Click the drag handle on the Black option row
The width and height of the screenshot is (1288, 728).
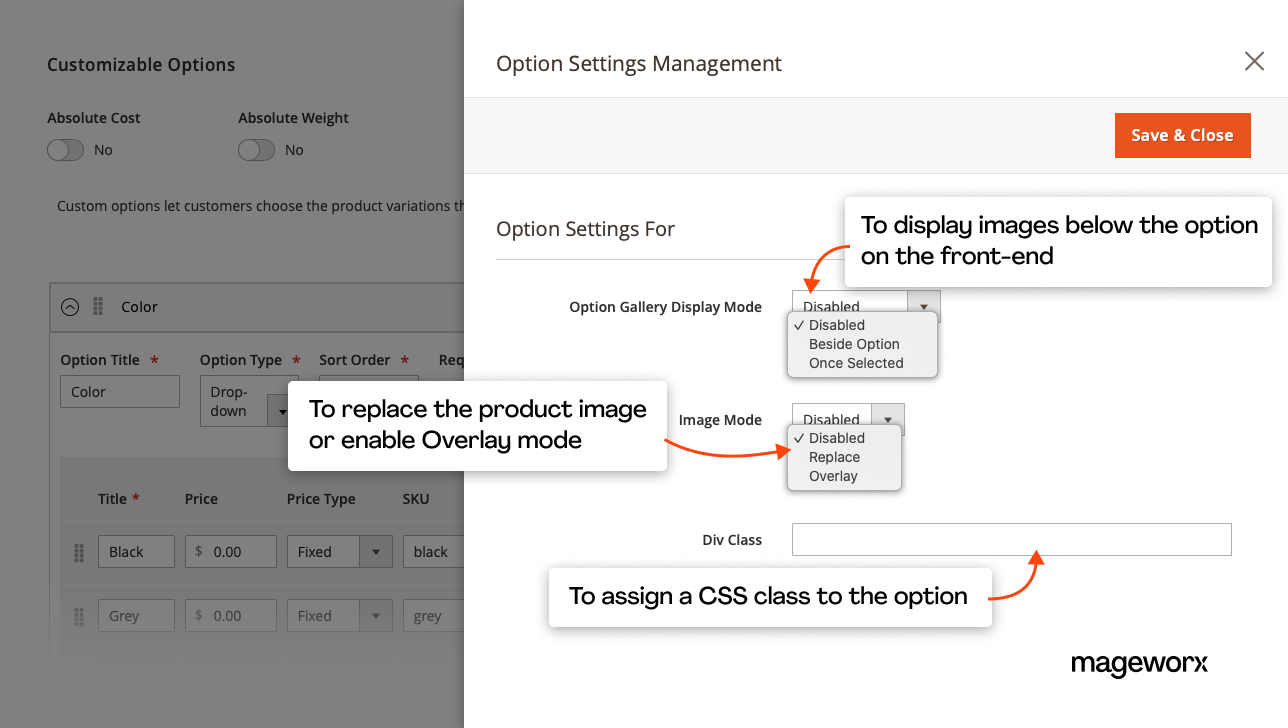click(x=78, y=551)
